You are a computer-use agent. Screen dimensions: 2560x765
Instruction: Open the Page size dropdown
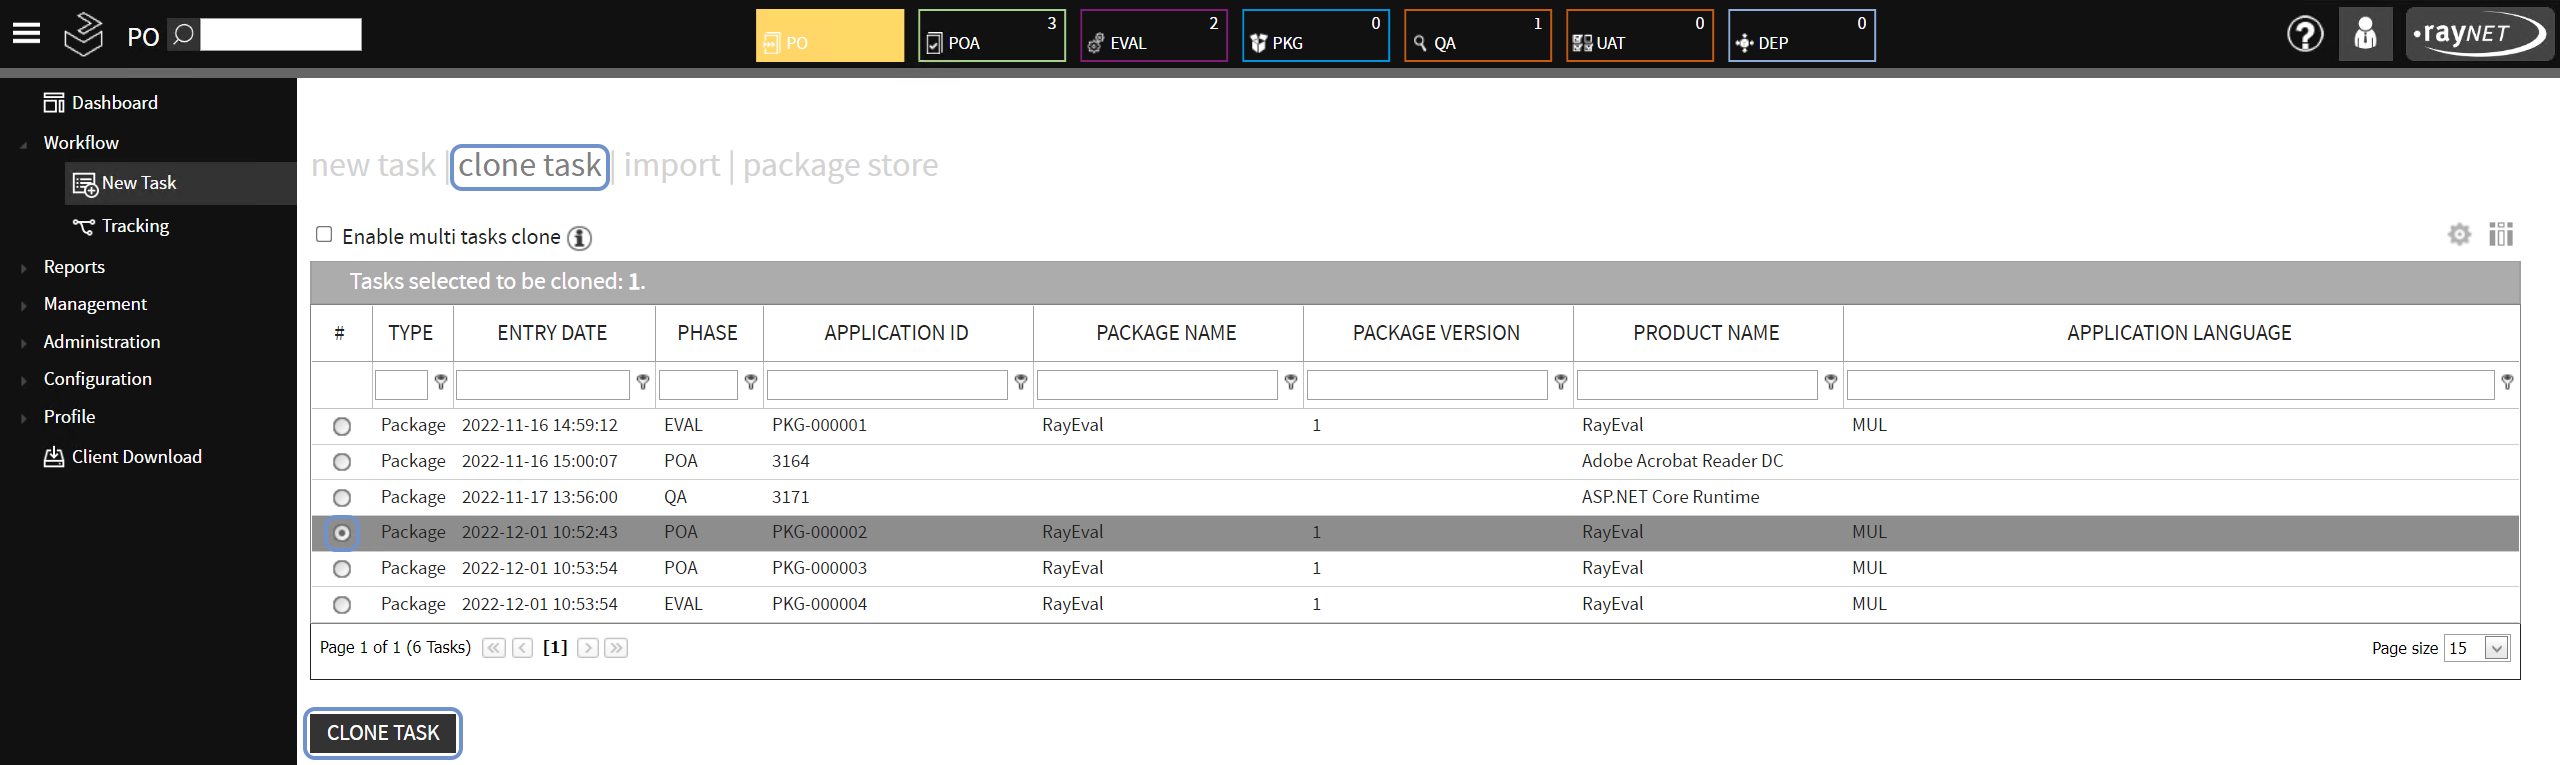[2496, 648]
